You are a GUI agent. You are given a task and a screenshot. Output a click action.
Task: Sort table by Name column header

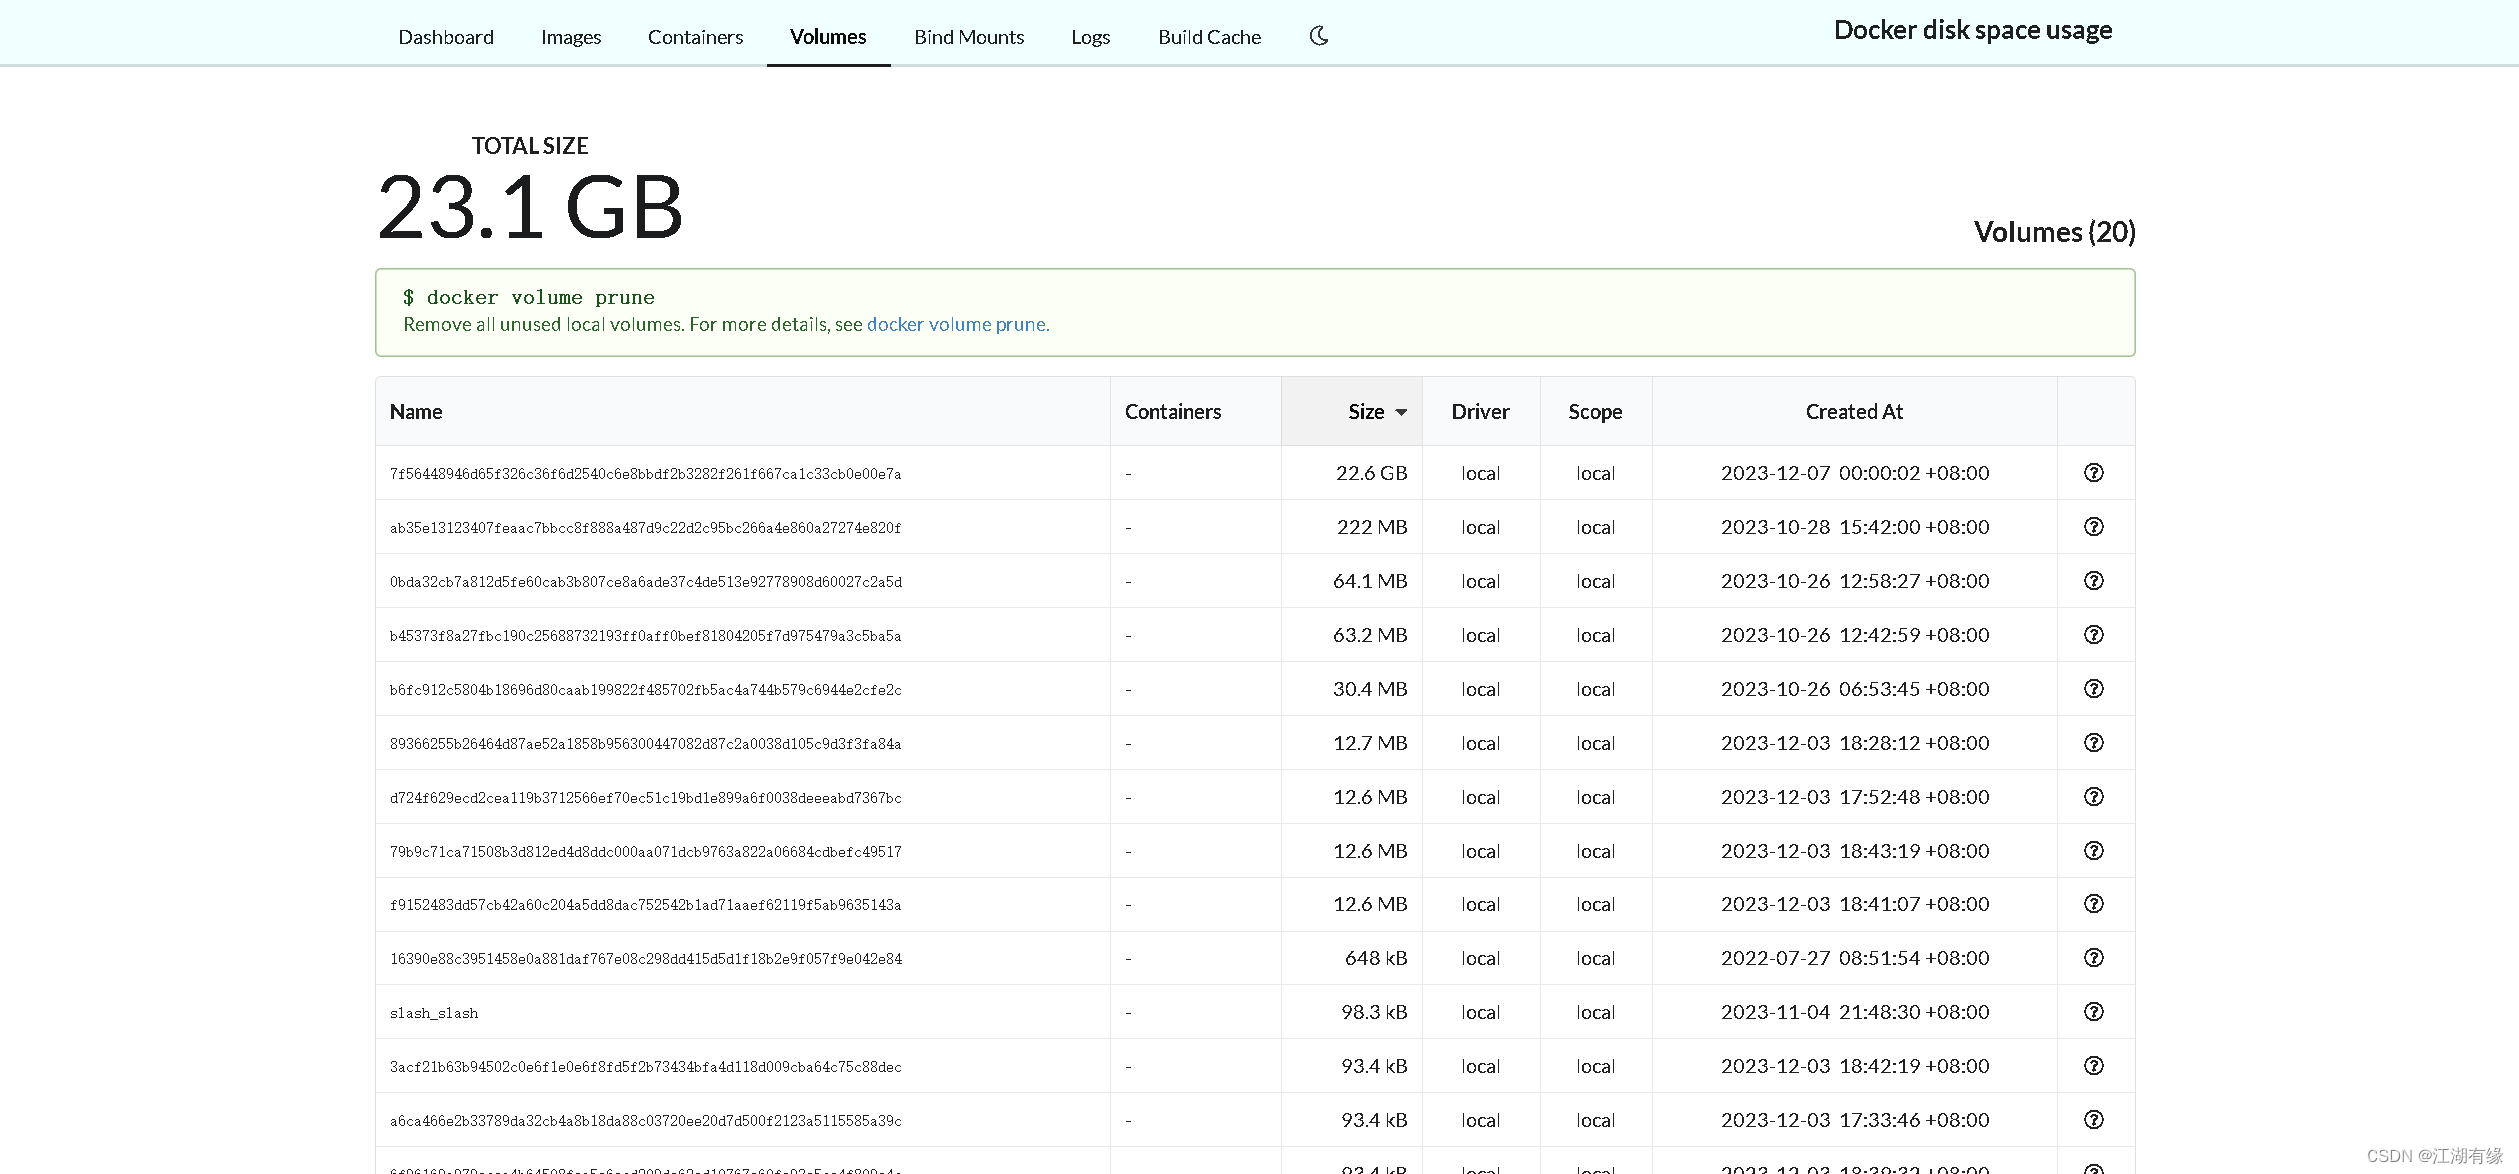416,412
